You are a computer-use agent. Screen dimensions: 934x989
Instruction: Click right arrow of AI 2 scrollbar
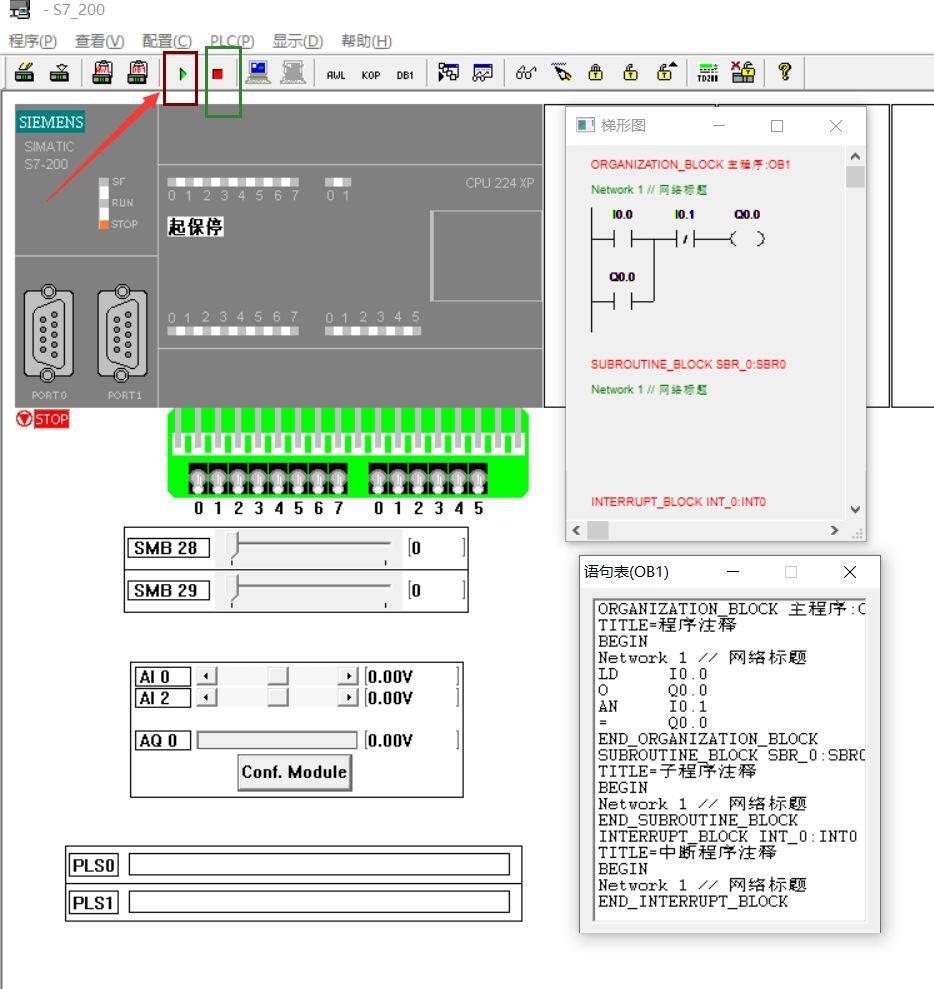tap(348, 698)
